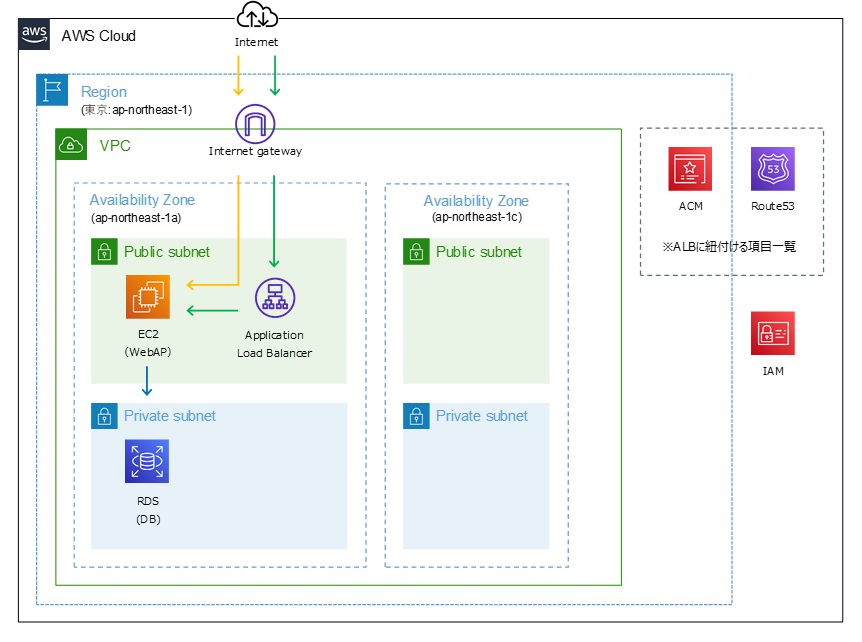Screen dimensions: 862x642
Task: Click the "AWS Cloud" label
Action: [98, 36]
